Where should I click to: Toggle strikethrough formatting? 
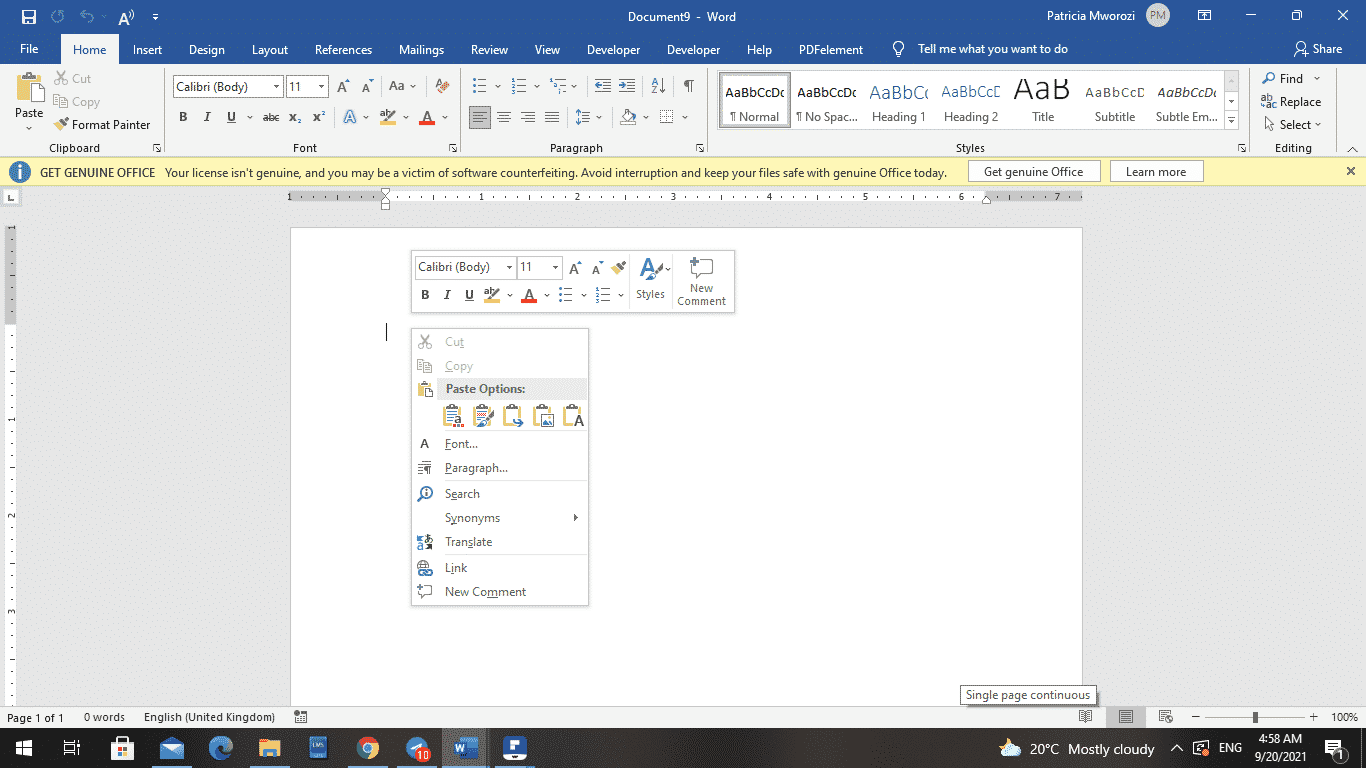pyautogui.click(x=271, y=117)
